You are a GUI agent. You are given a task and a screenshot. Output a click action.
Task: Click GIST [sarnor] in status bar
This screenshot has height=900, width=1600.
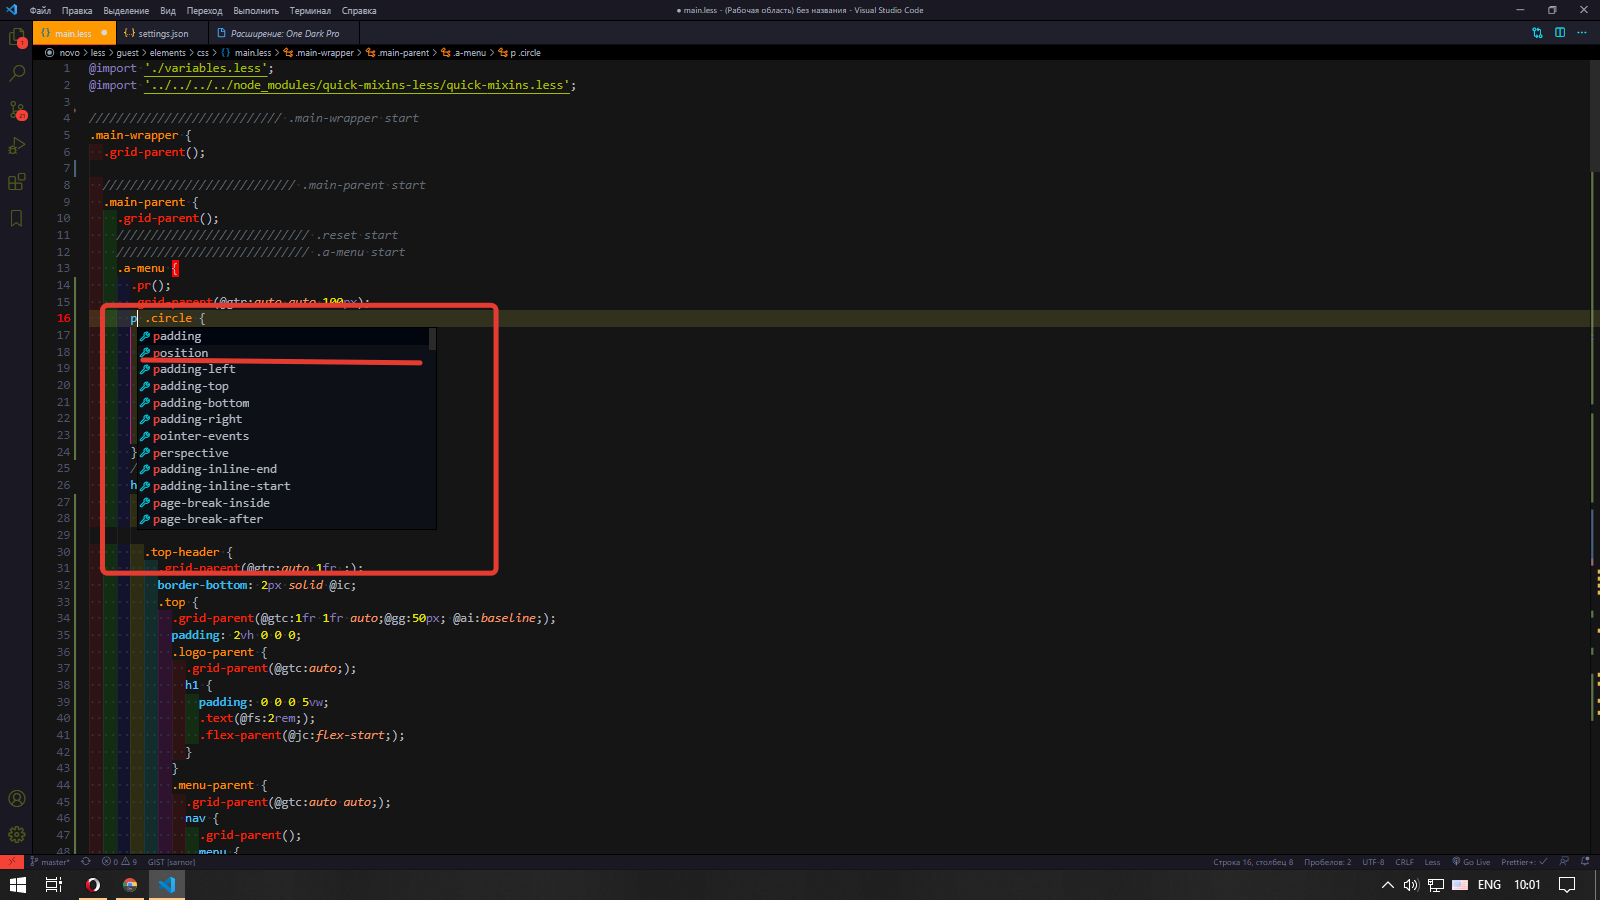(171, 861)
